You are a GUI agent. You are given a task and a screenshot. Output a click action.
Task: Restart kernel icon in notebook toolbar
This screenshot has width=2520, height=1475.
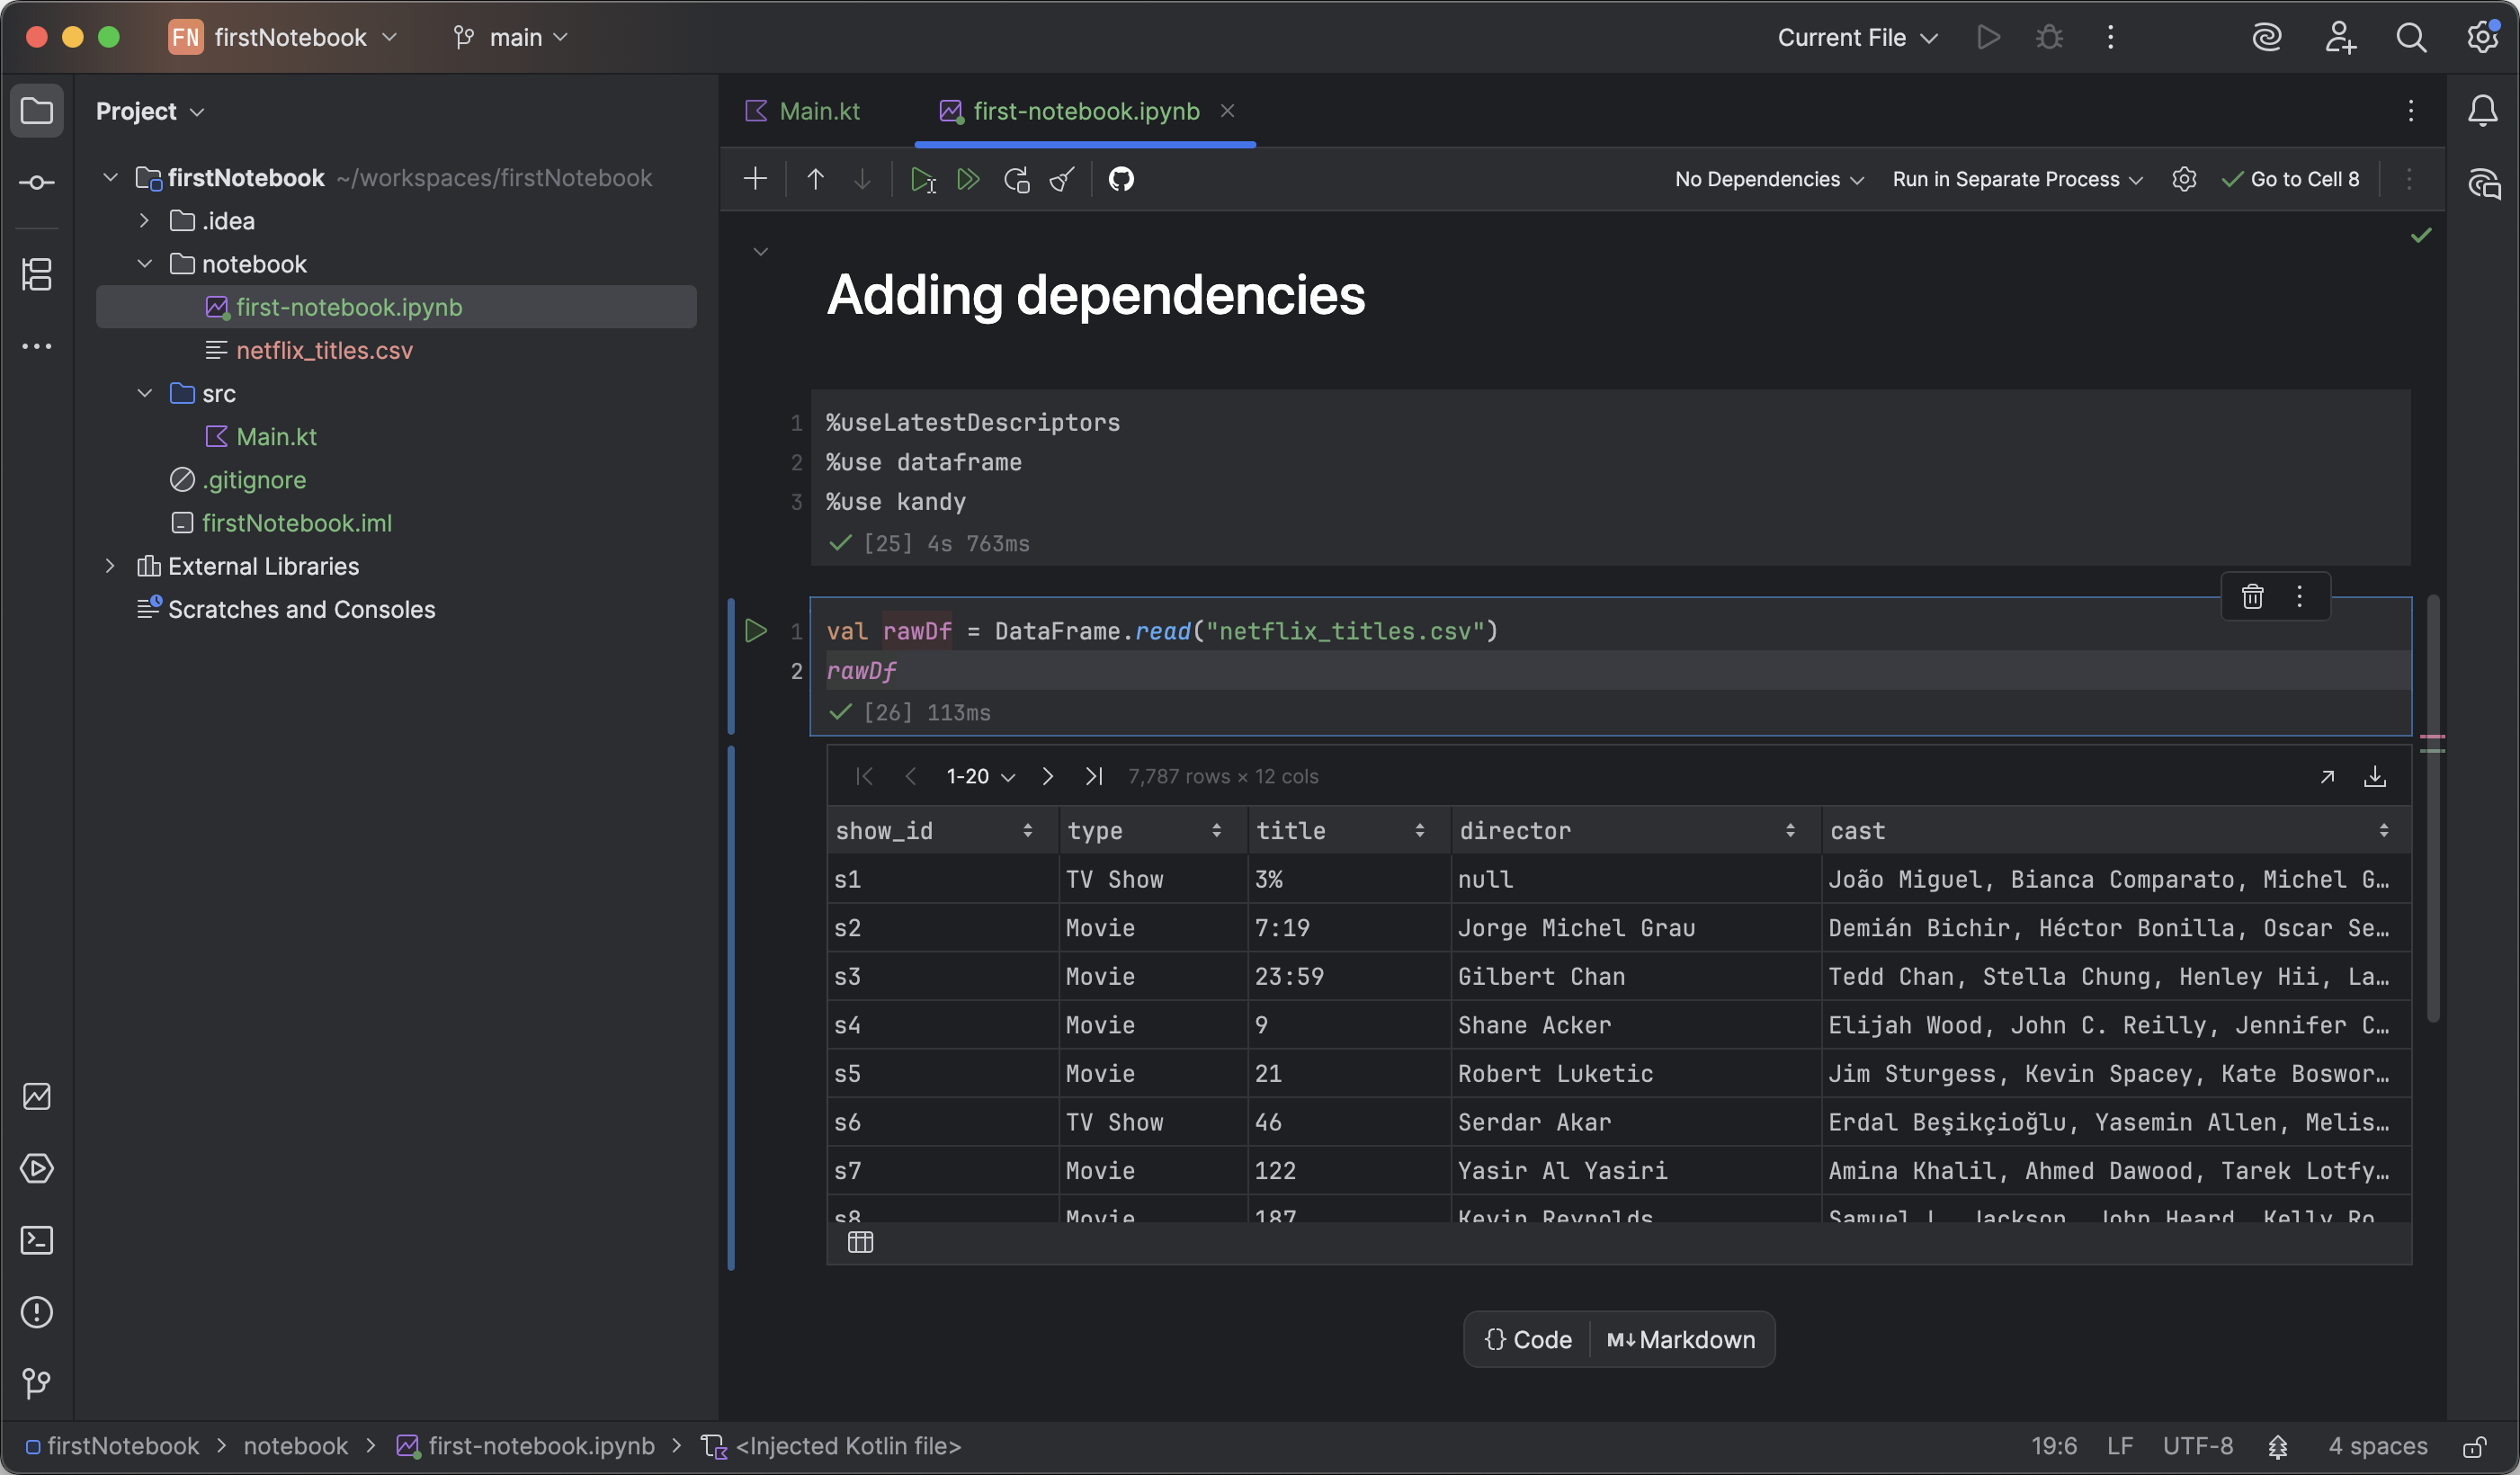coord(1016,179)
